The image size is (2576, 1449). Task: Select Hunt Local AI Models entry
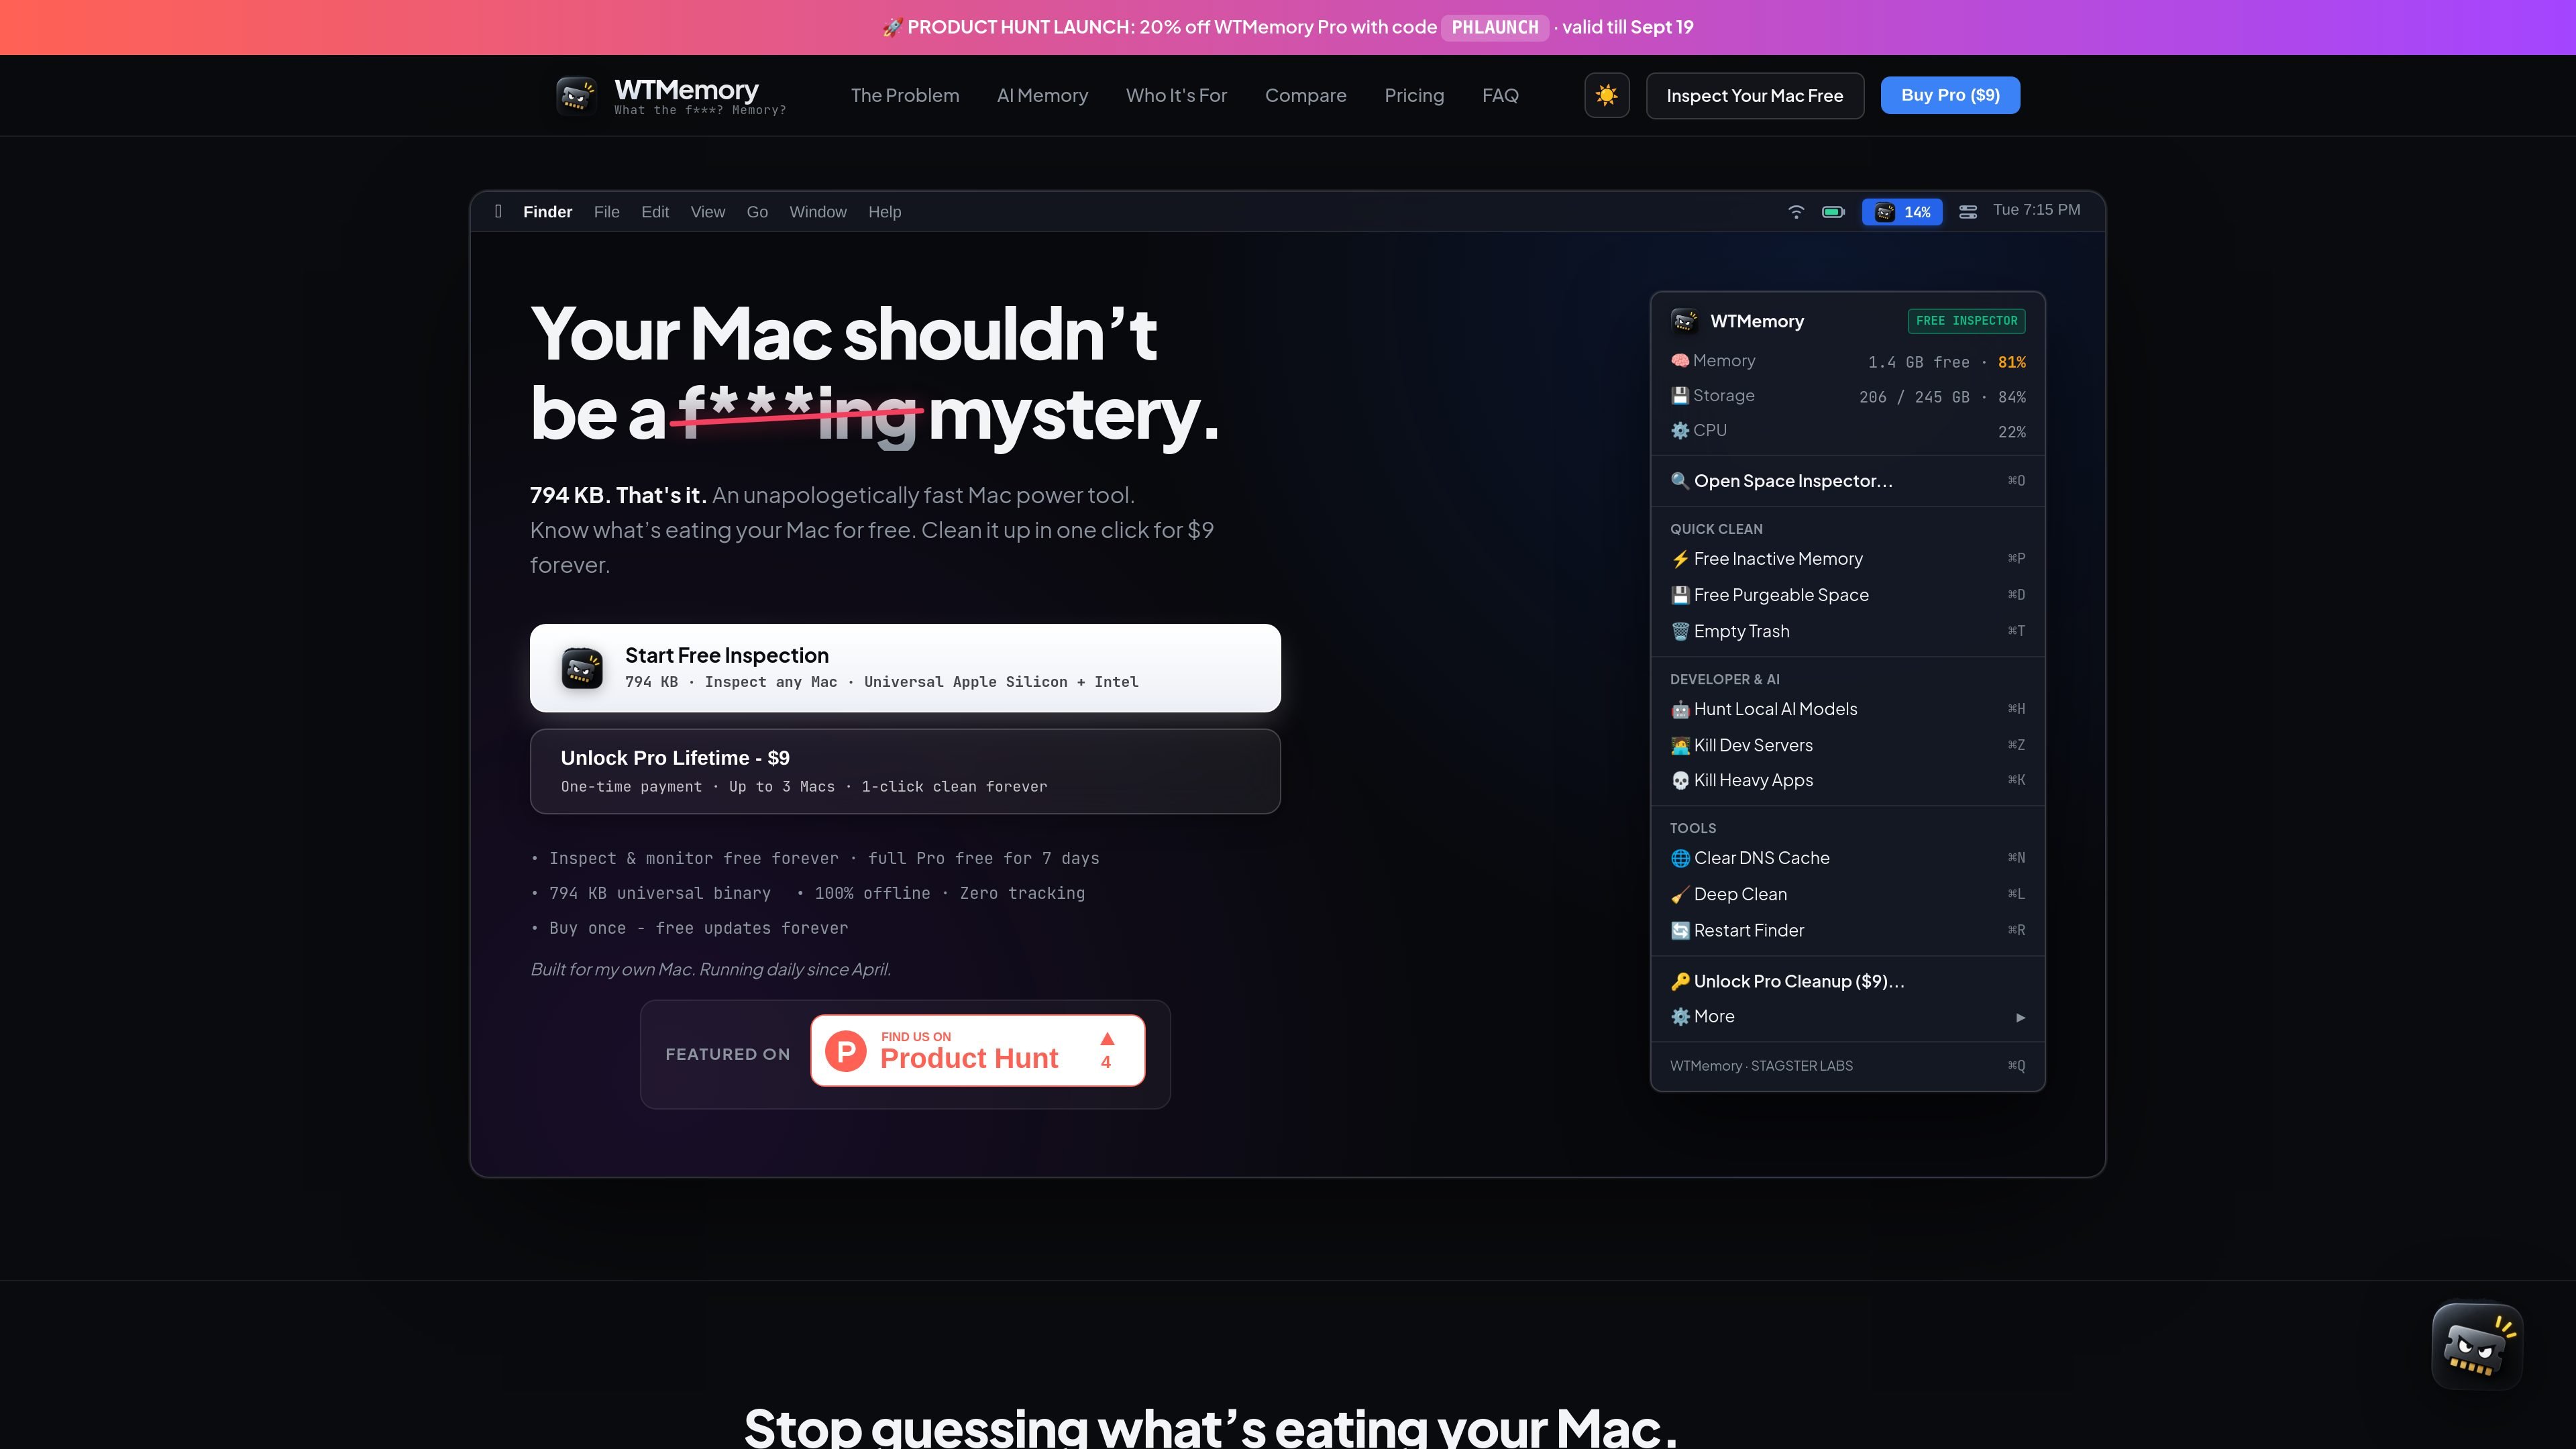point(1848,709)
